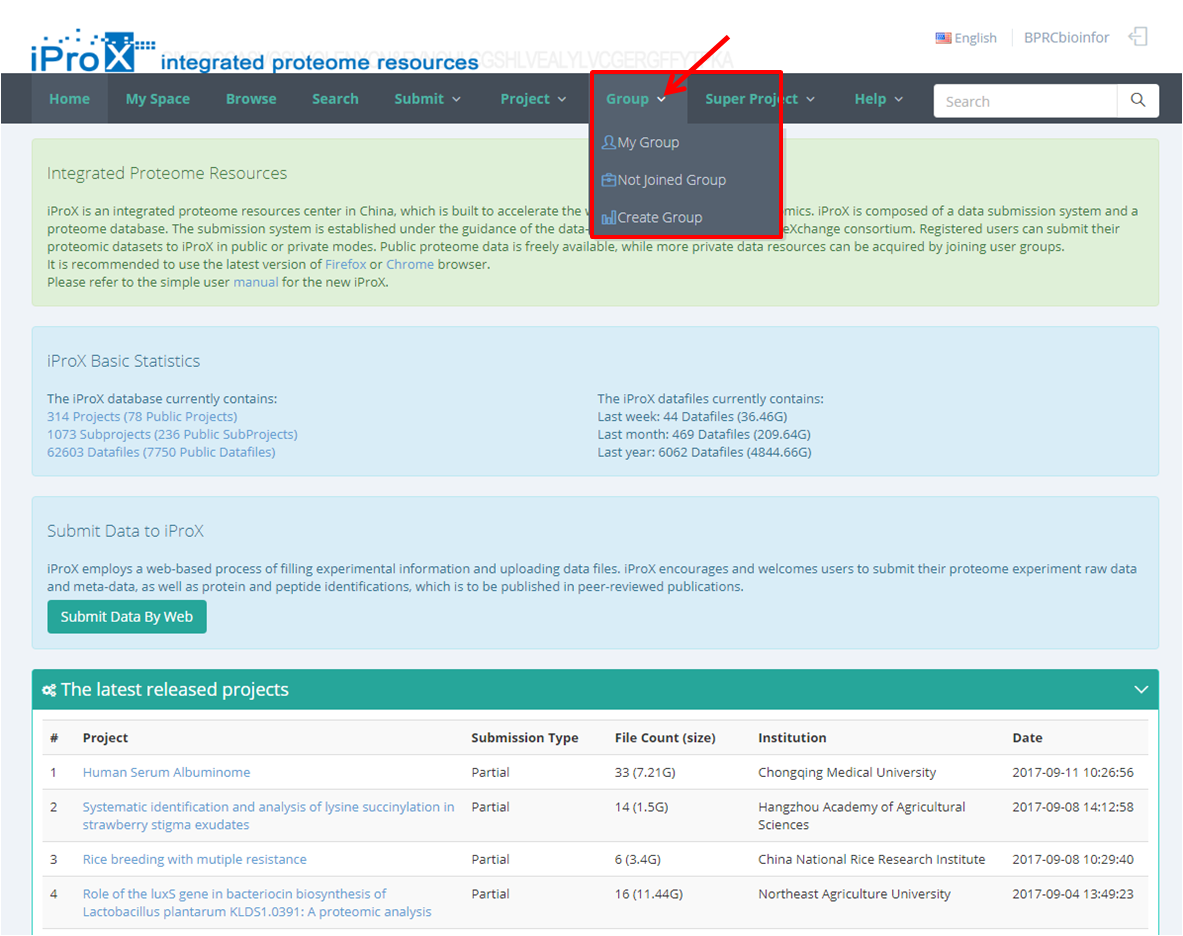Click Chongqing Medical University cell

click(x=847, y=772)
